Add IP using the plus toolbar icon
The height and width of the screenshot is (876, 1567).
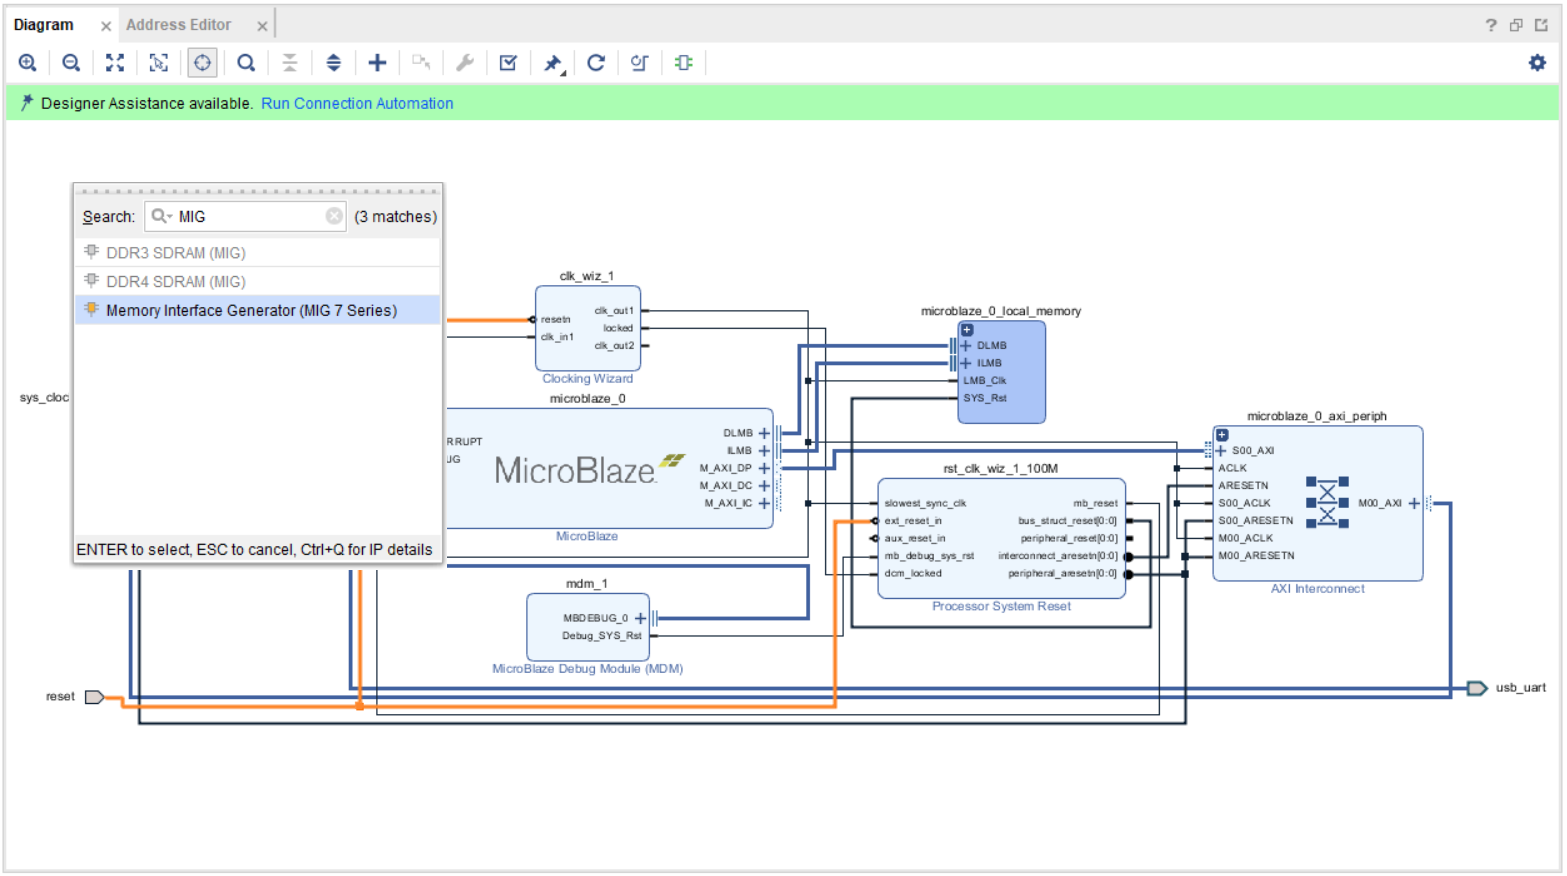tap(377, 62)
